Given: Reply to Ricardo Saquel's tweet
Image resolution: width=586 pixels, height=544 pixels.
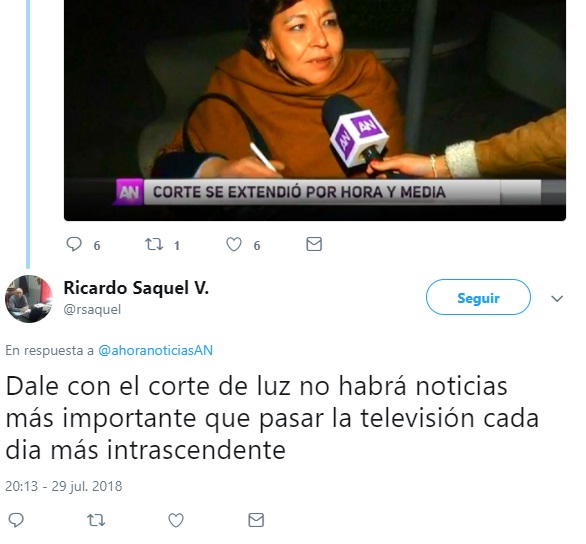Looking at the screenshot, I should [16, 520].
